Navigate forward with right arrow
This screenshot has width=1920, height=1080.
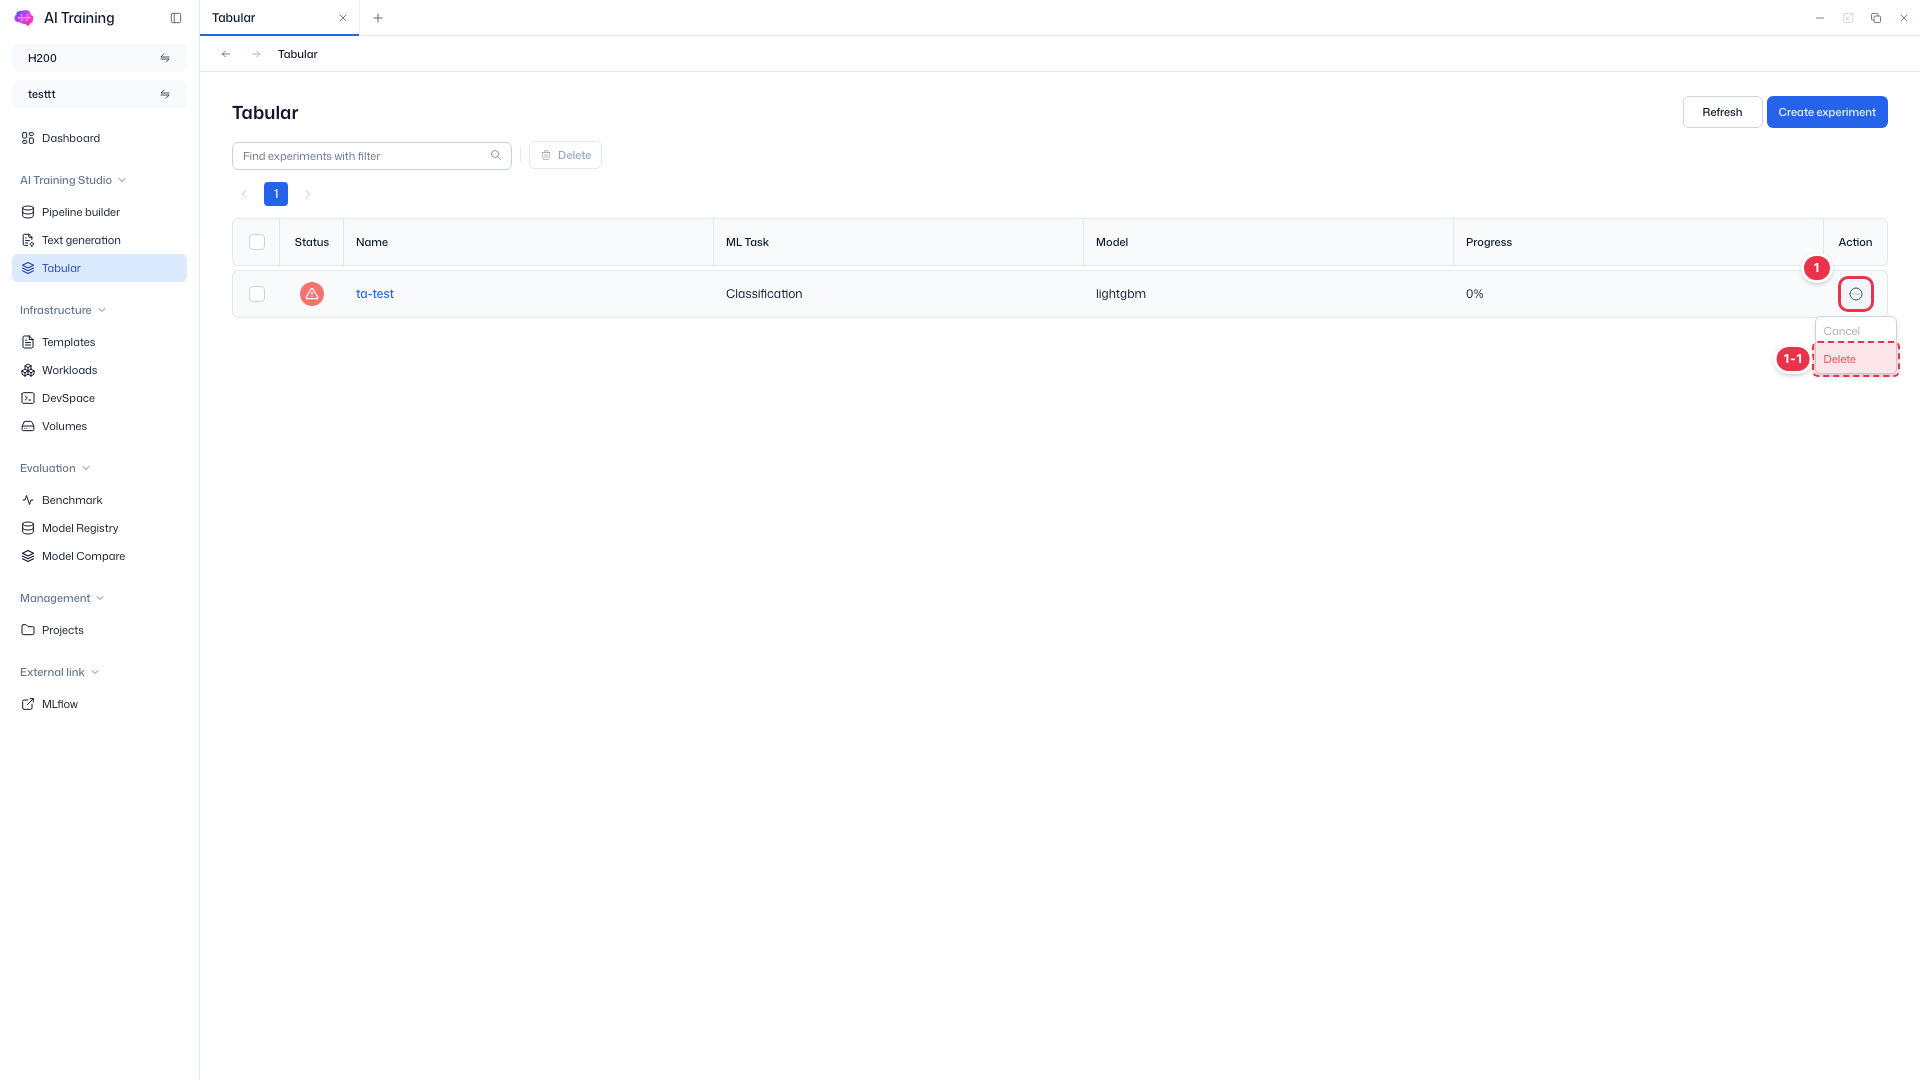(256, 54)
